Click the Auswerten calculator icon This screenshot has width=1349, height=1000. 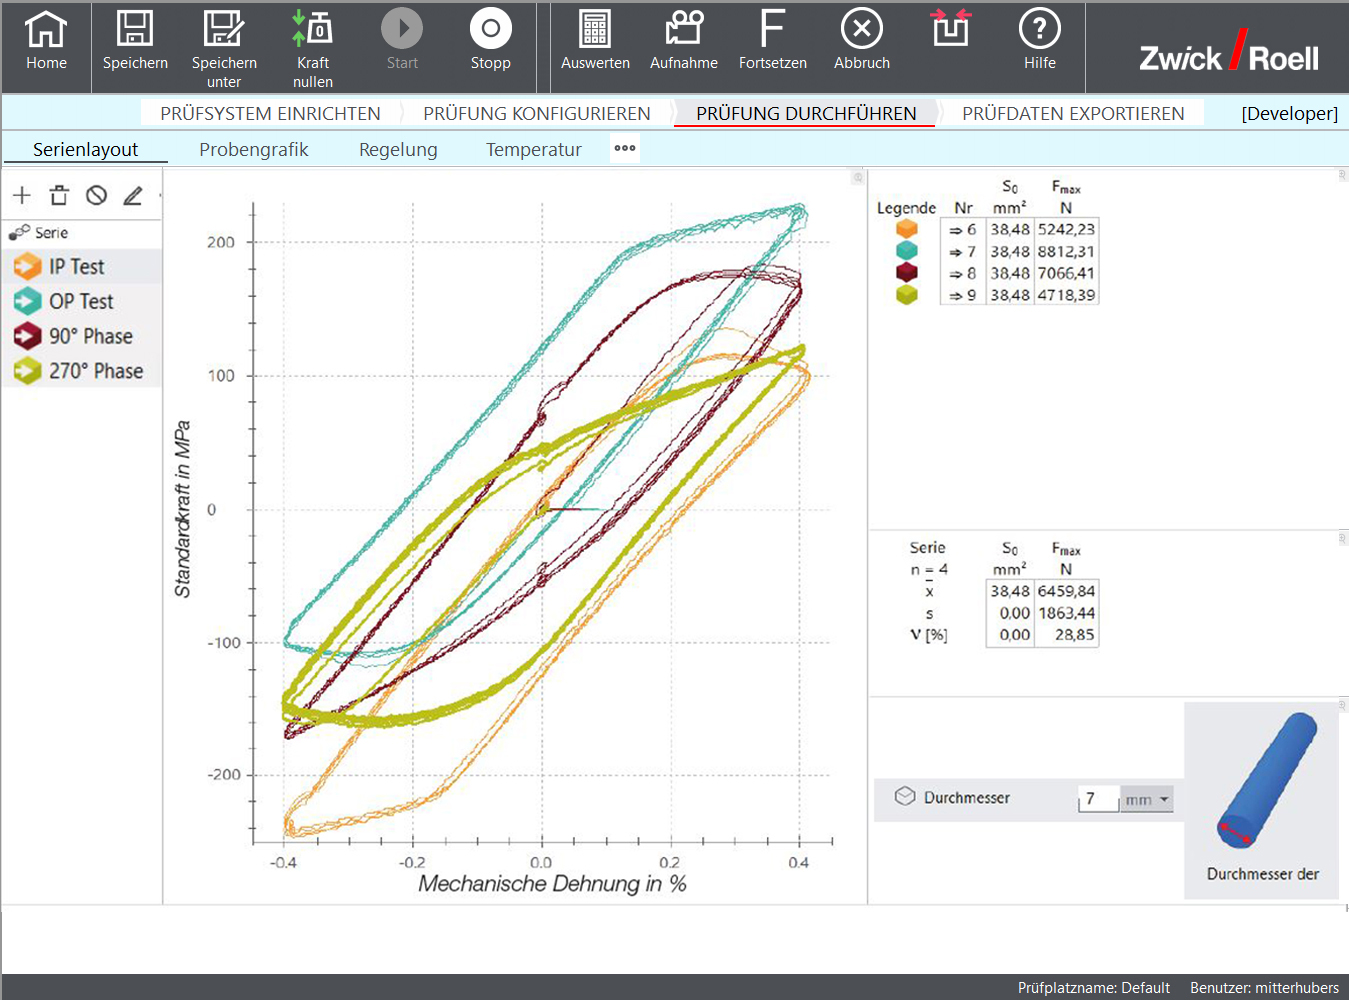tap(595, 30)
